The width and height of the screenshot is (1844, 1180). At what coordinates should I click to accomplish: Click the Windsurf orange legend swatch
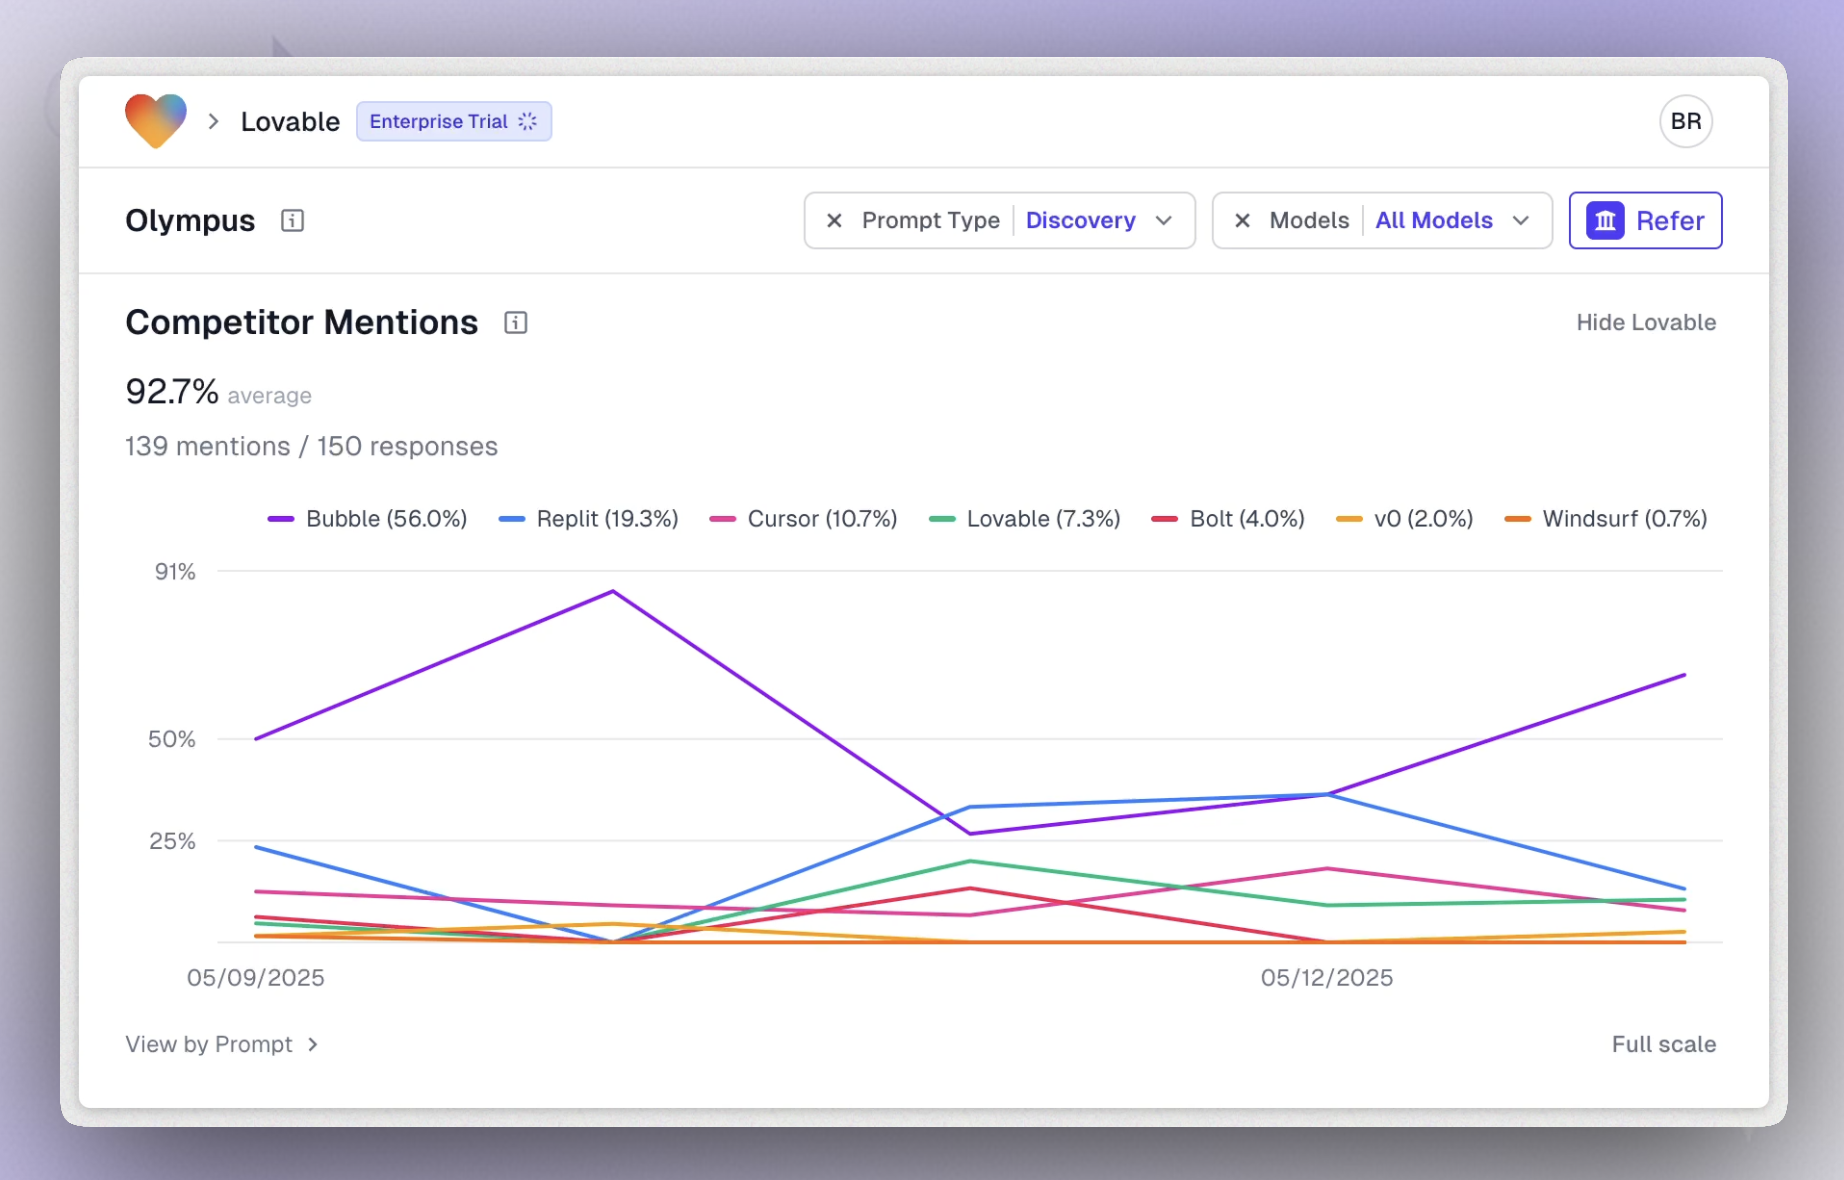pyautogui.click(x=1517, y=519)
